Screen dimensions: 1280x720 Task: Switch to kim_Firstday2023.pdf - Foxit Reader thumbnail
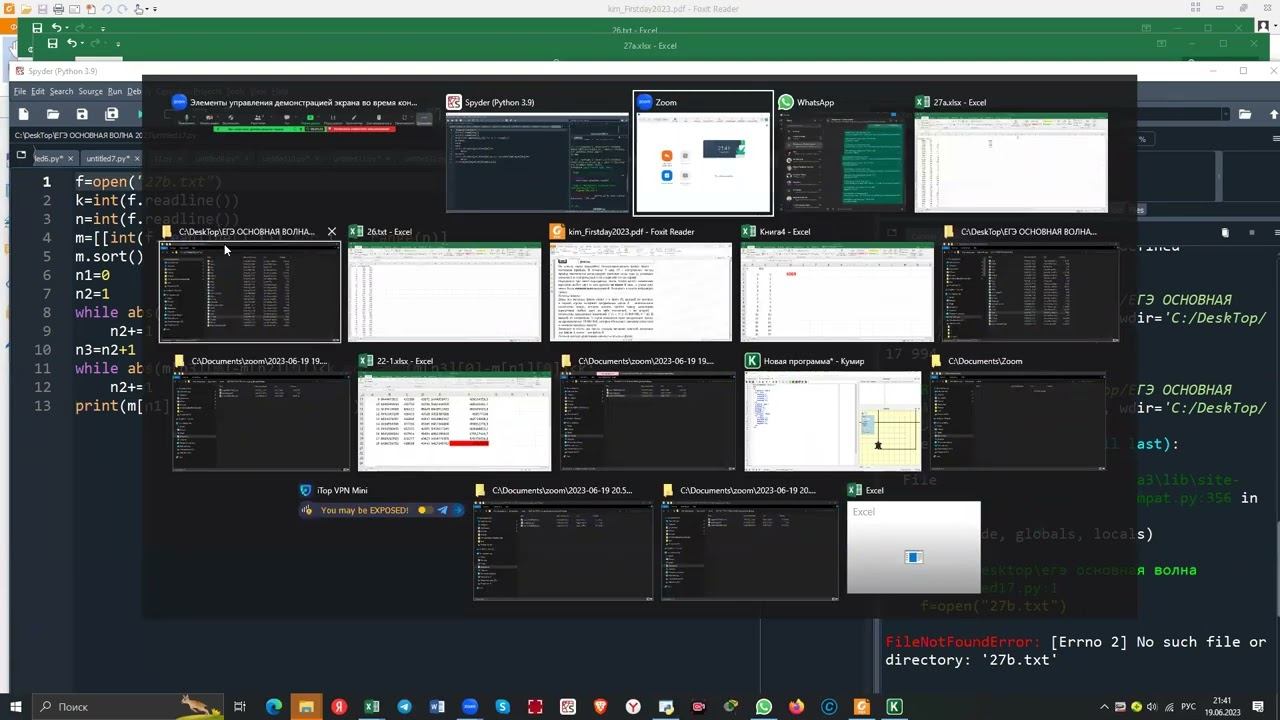(x=641, y=291)
